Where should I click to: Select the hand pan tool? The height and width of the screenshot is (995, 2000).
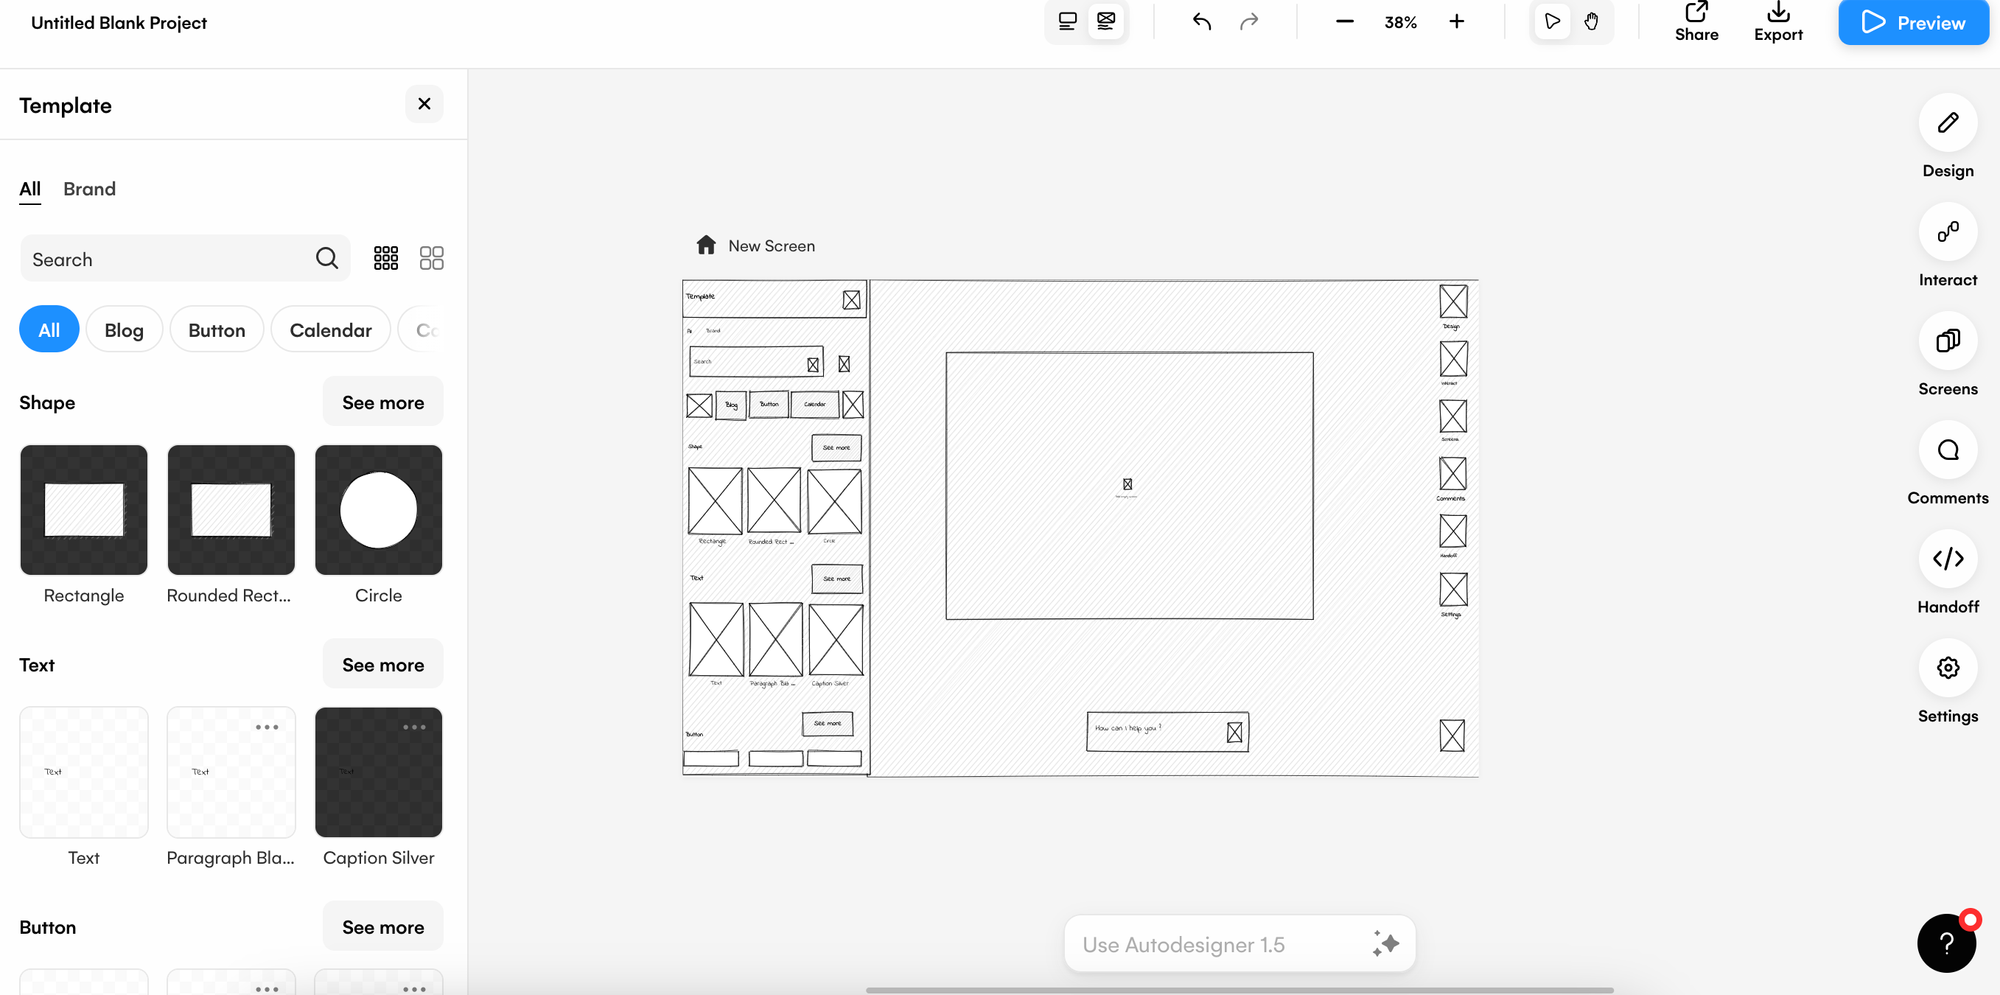(1591, 21)
